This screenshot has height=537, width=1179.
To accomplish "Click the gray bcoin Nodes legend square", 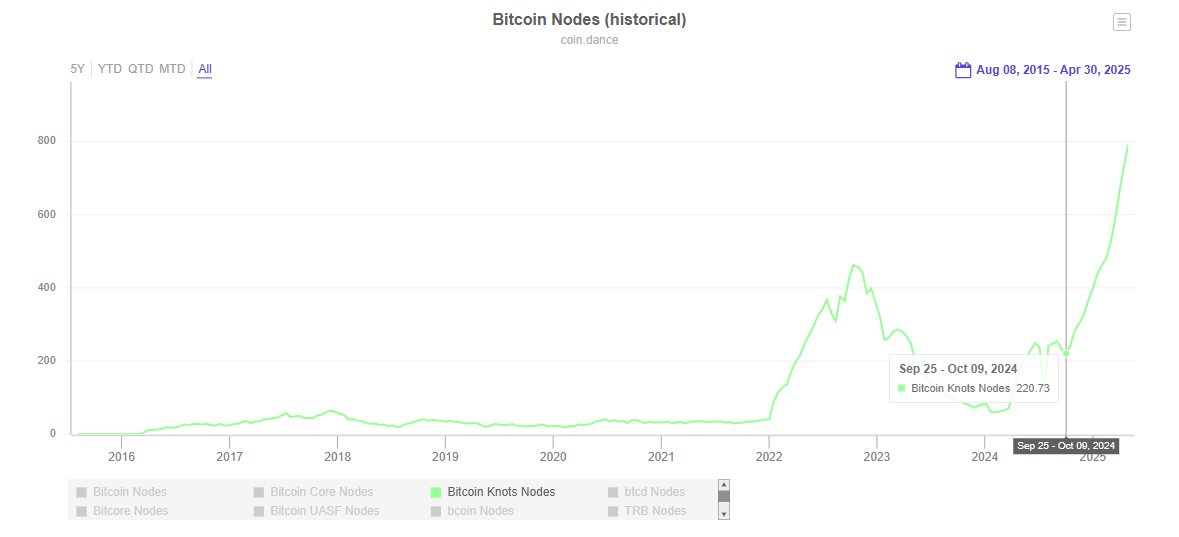I will tap(436, 511).
